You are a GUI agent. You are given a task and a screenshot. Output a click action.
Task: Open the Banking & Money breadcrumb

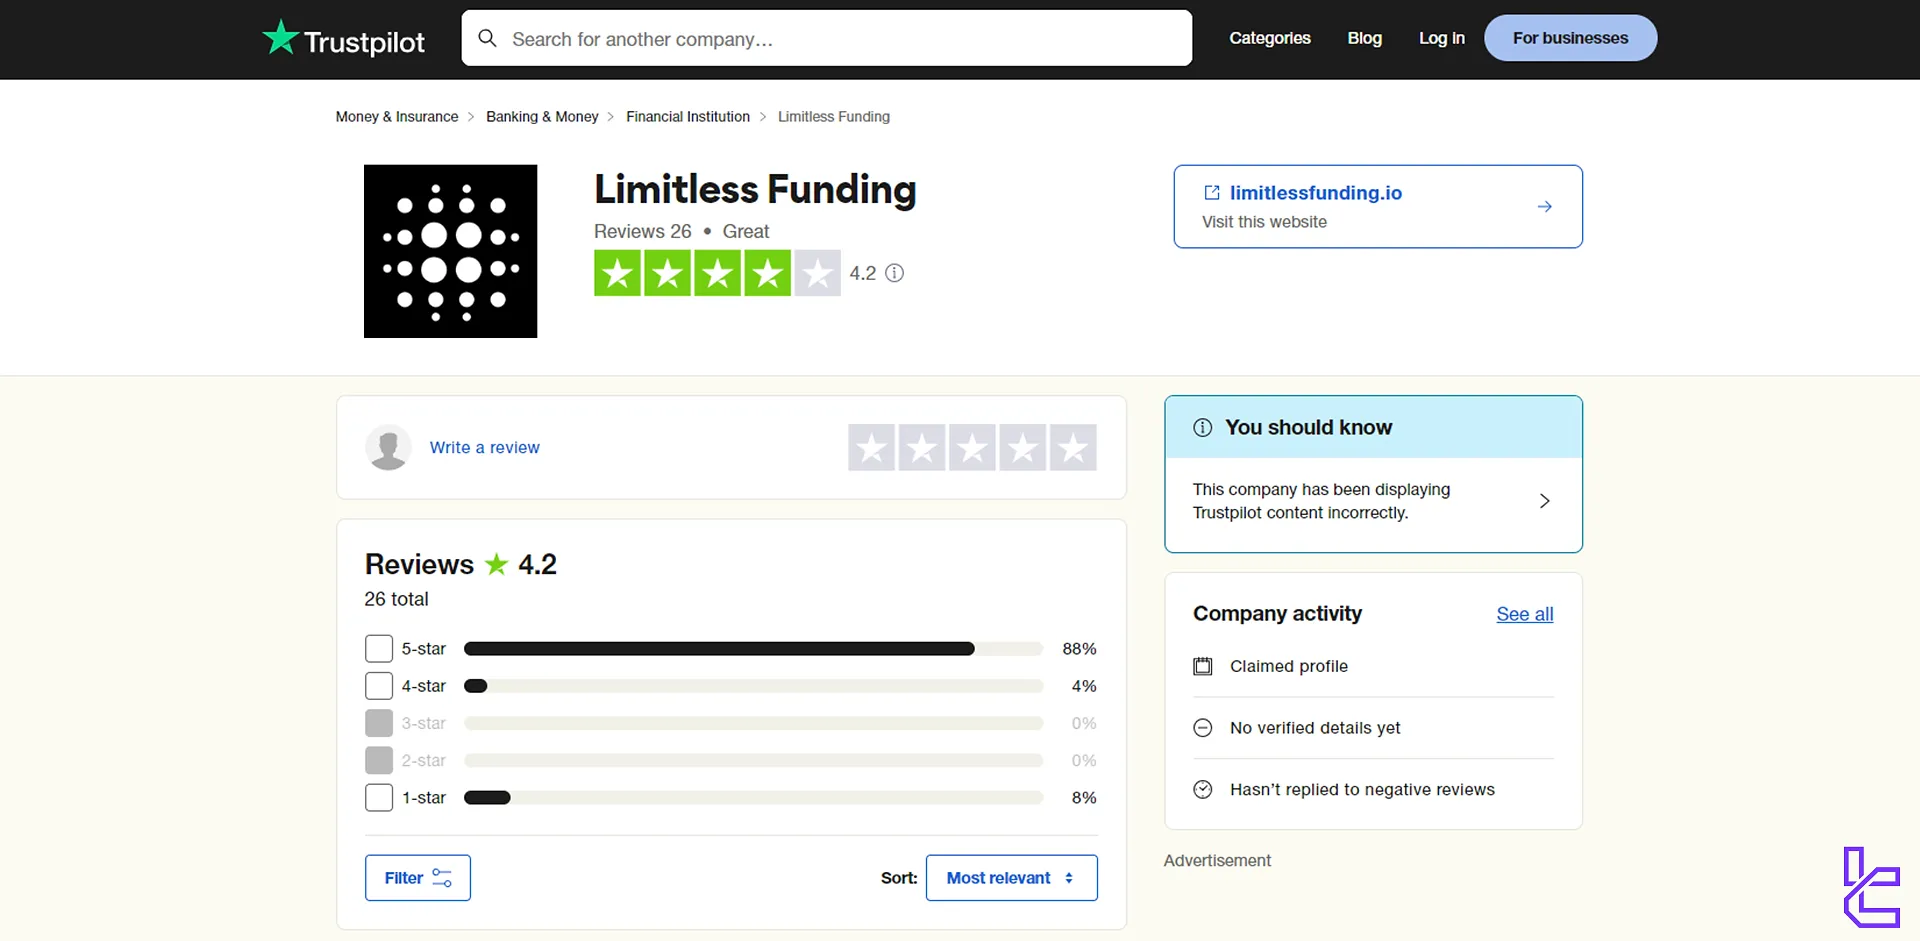tap(542, 117)
